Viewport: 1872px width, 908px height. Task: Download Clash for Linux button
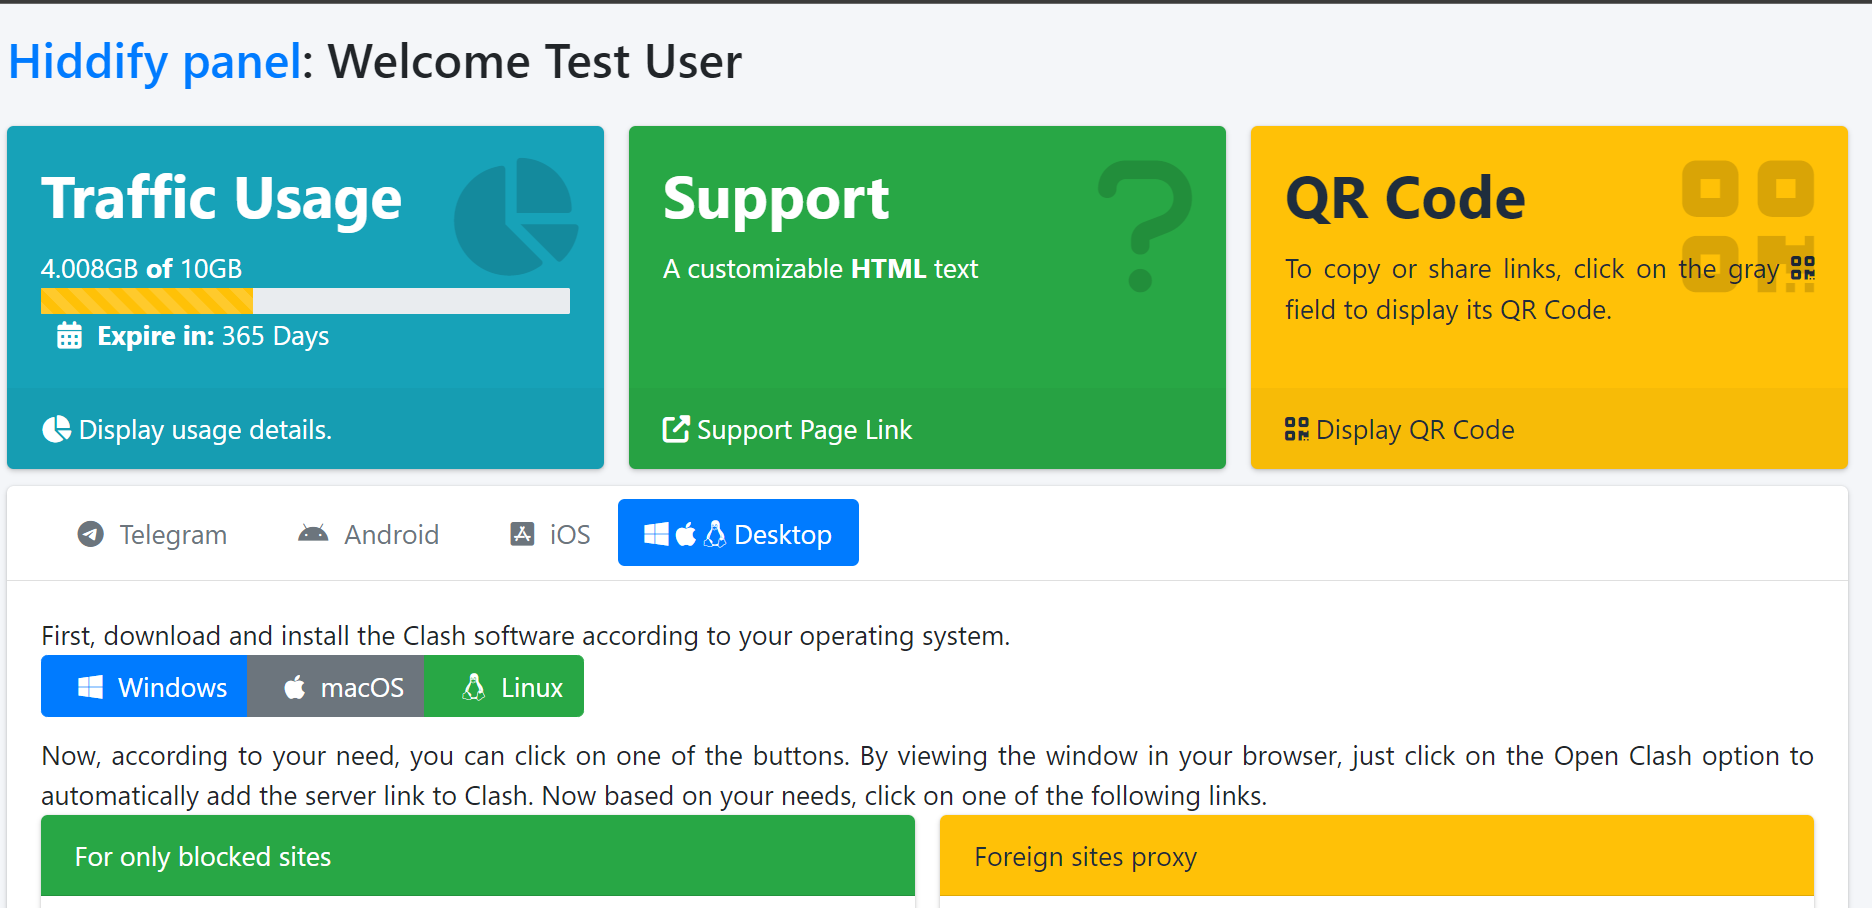(504, 686)
